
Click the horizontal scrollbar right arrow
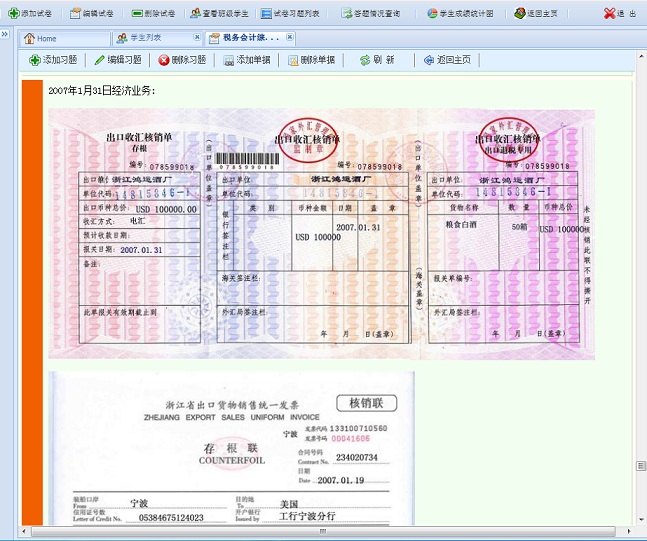629,531
